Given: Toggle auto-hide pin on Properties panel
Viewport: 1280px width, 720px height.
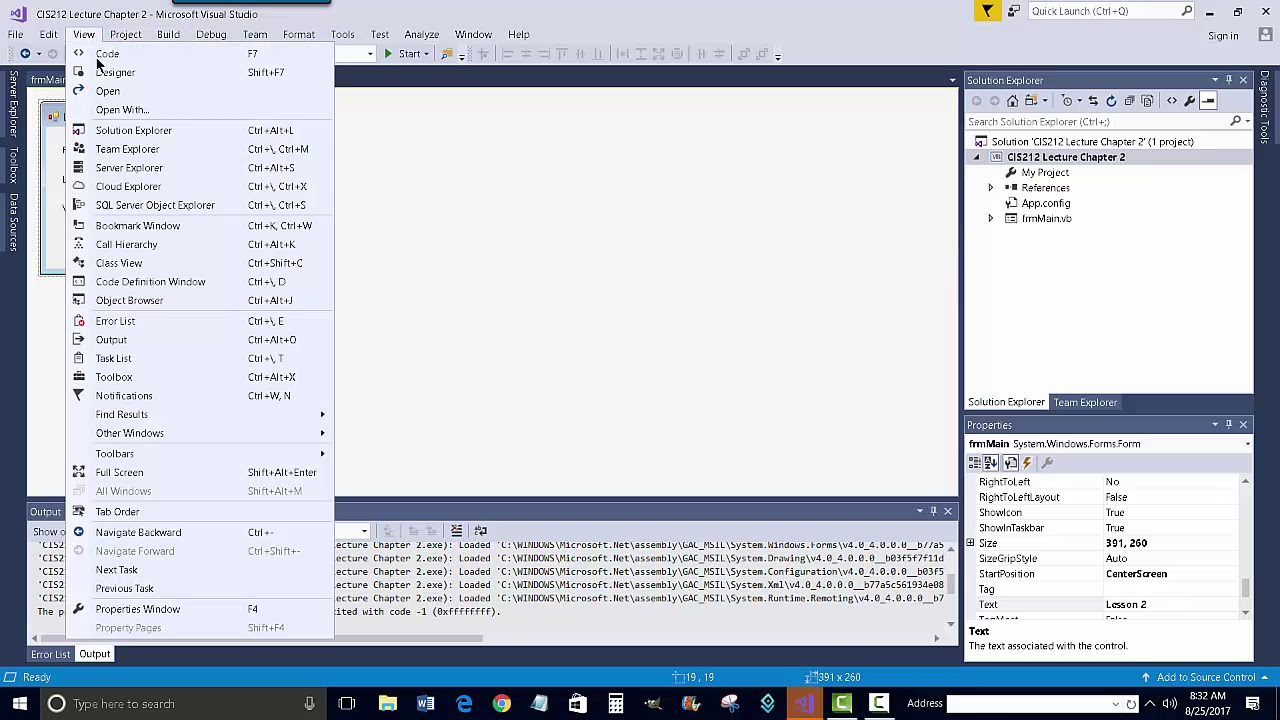Looking at the screenshot, I should coord(1229,425).
